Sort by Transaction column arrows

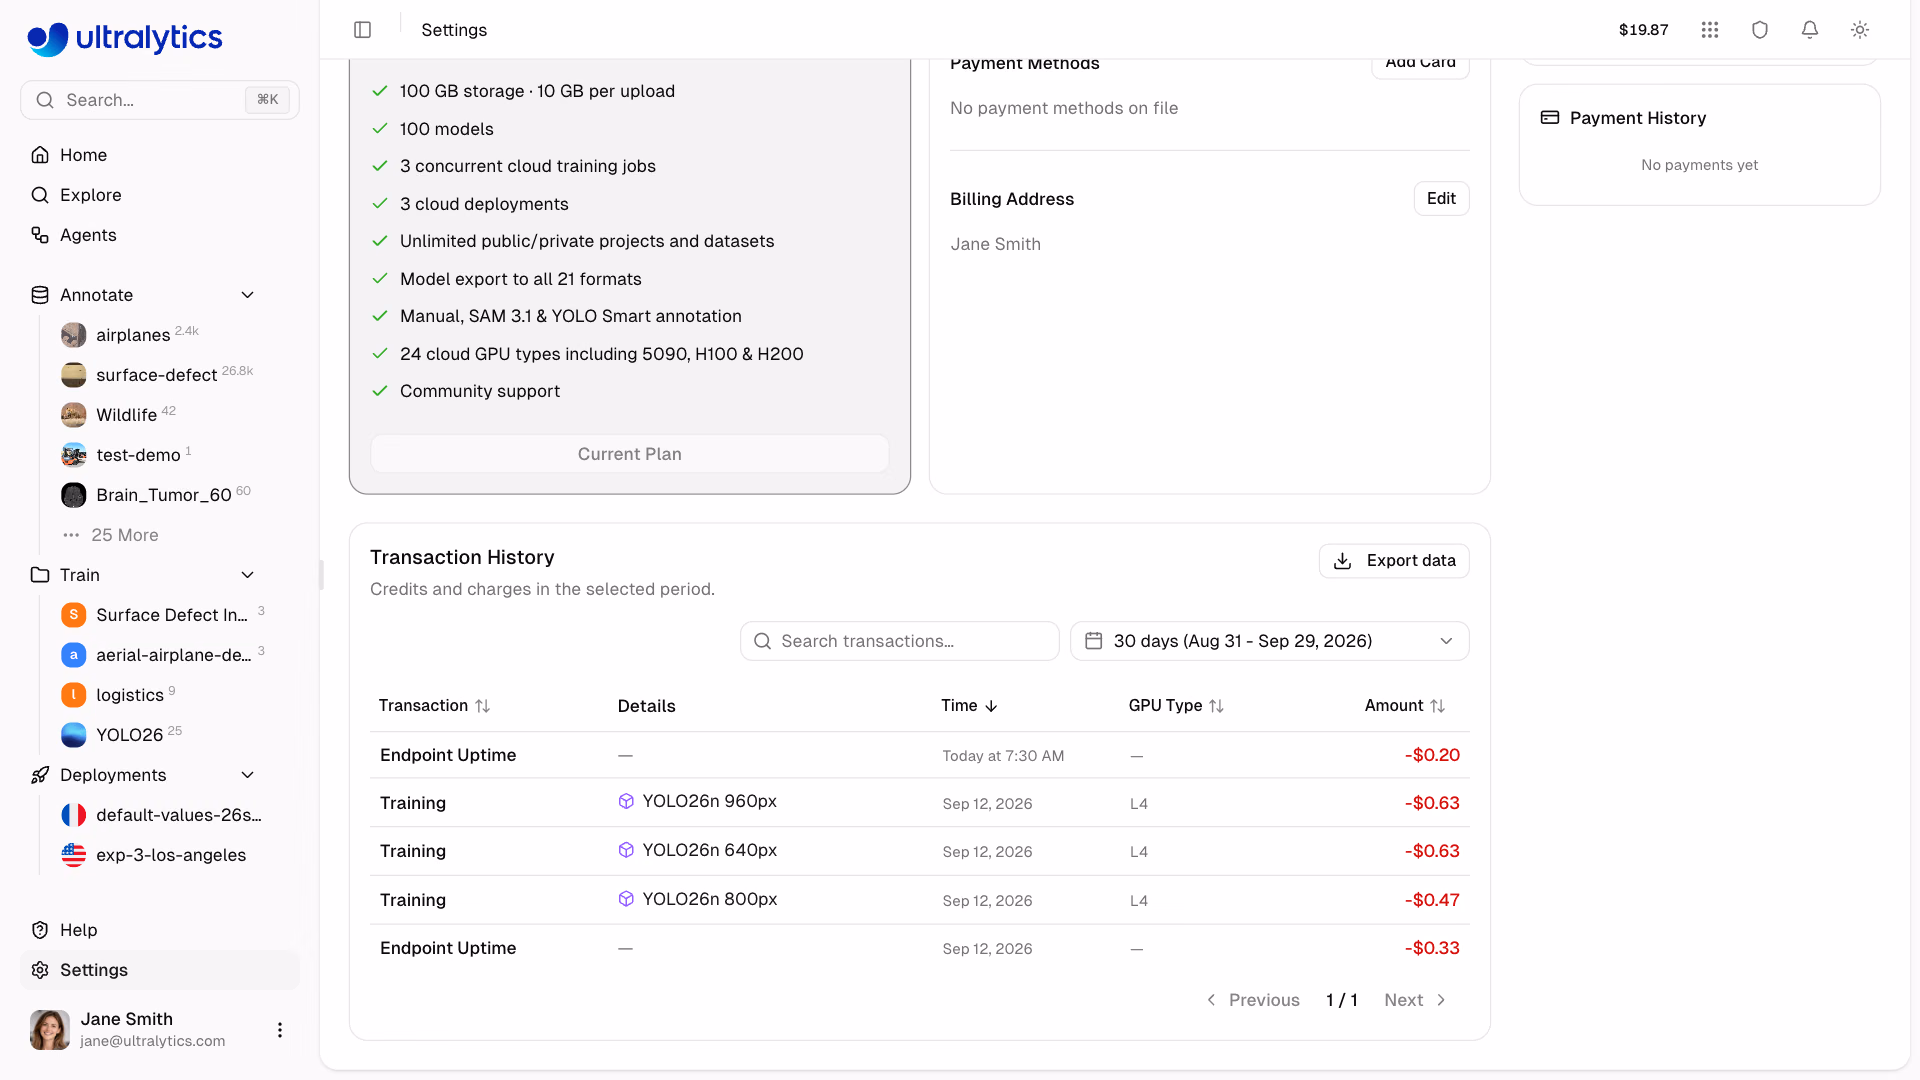pyautogui.click(x=483, y=706)
